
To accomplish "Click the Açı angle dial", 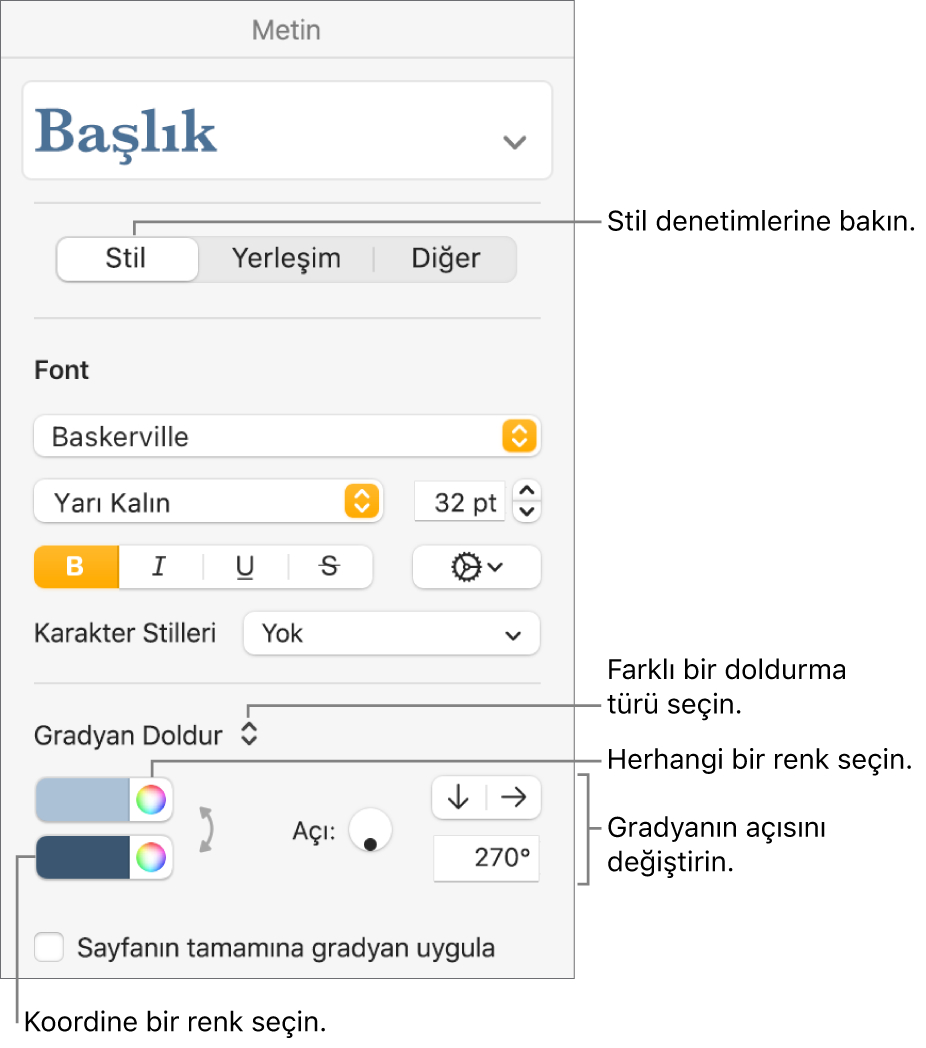I will pyautogui.click(x=370, y=830).
